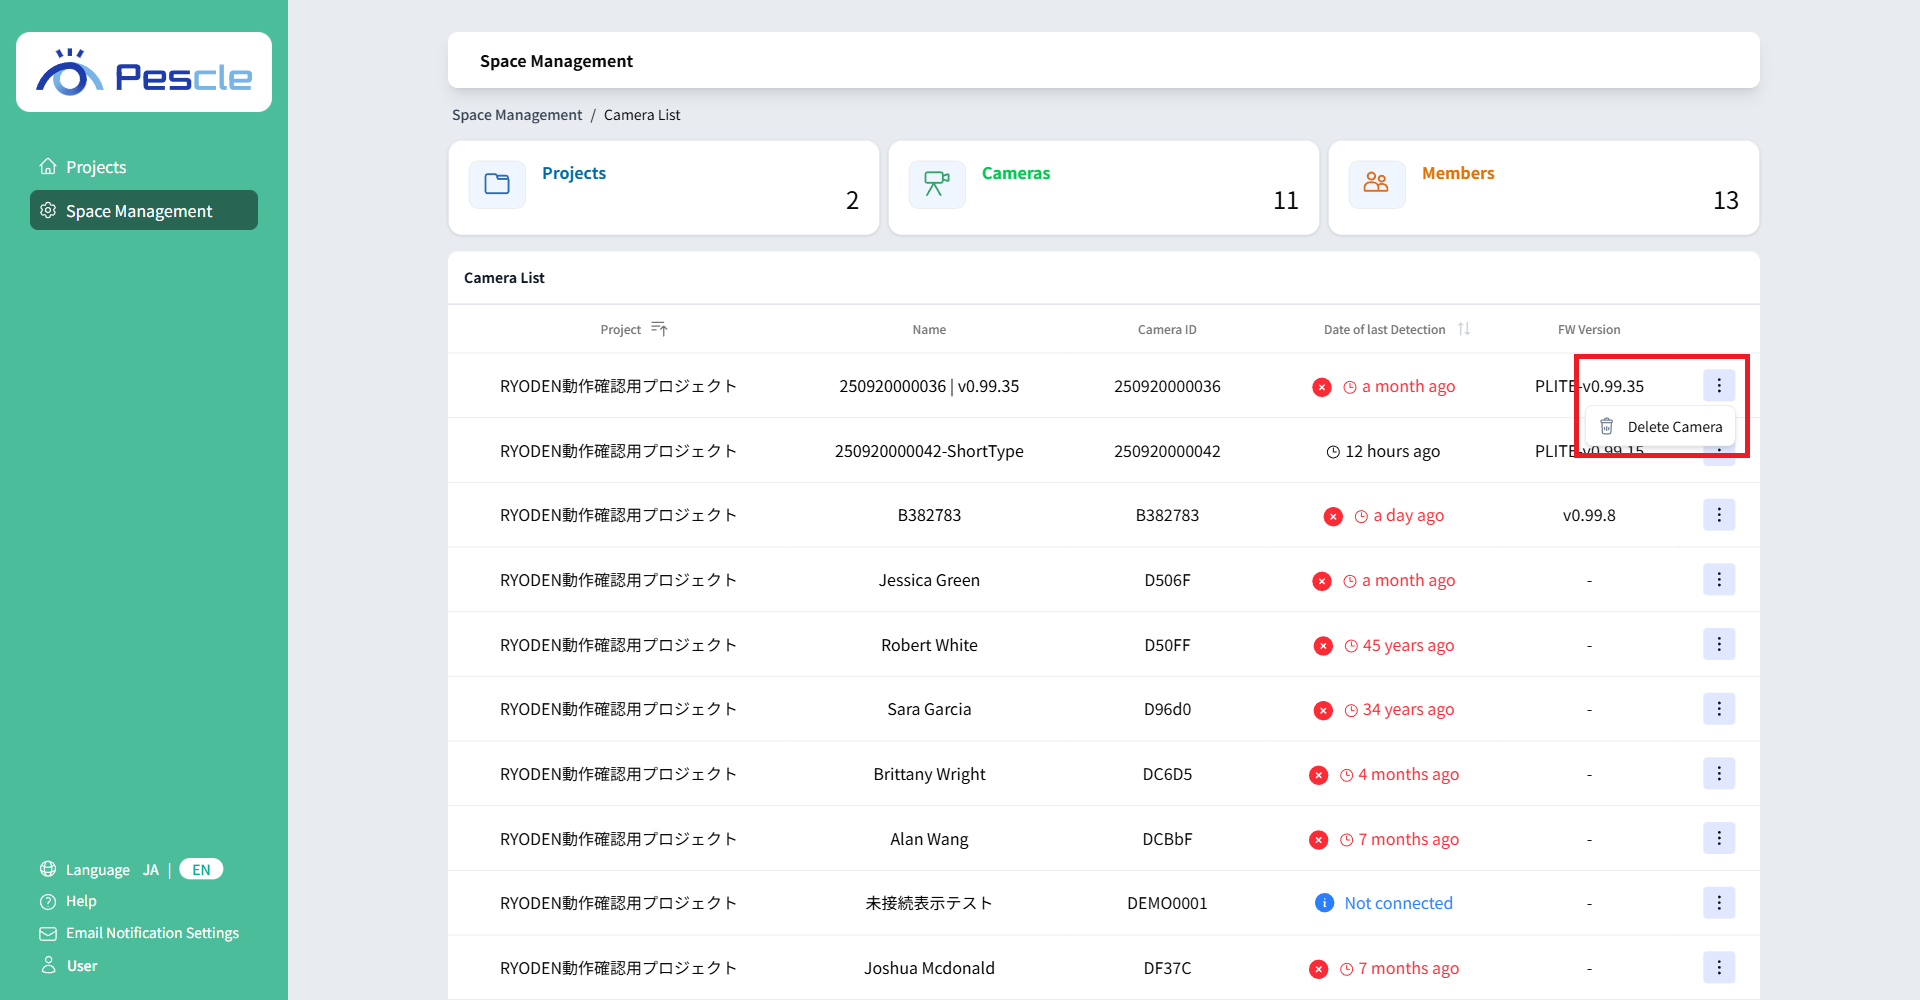Open Projects in the sidebar
This screenshot has height=1000, width=1920.
pyautogui.click(x=96, y=167)
